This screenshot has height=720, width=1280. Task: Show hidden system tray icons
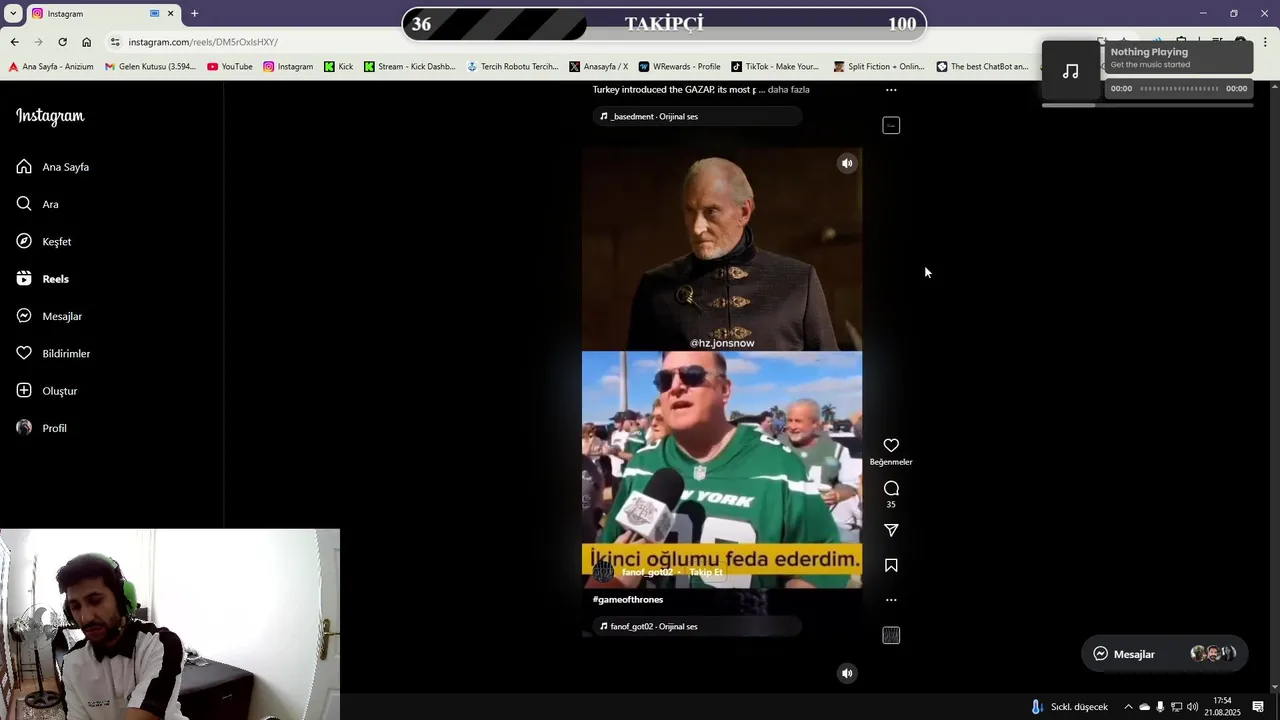pyautogui.click(x=1128, y=707)
